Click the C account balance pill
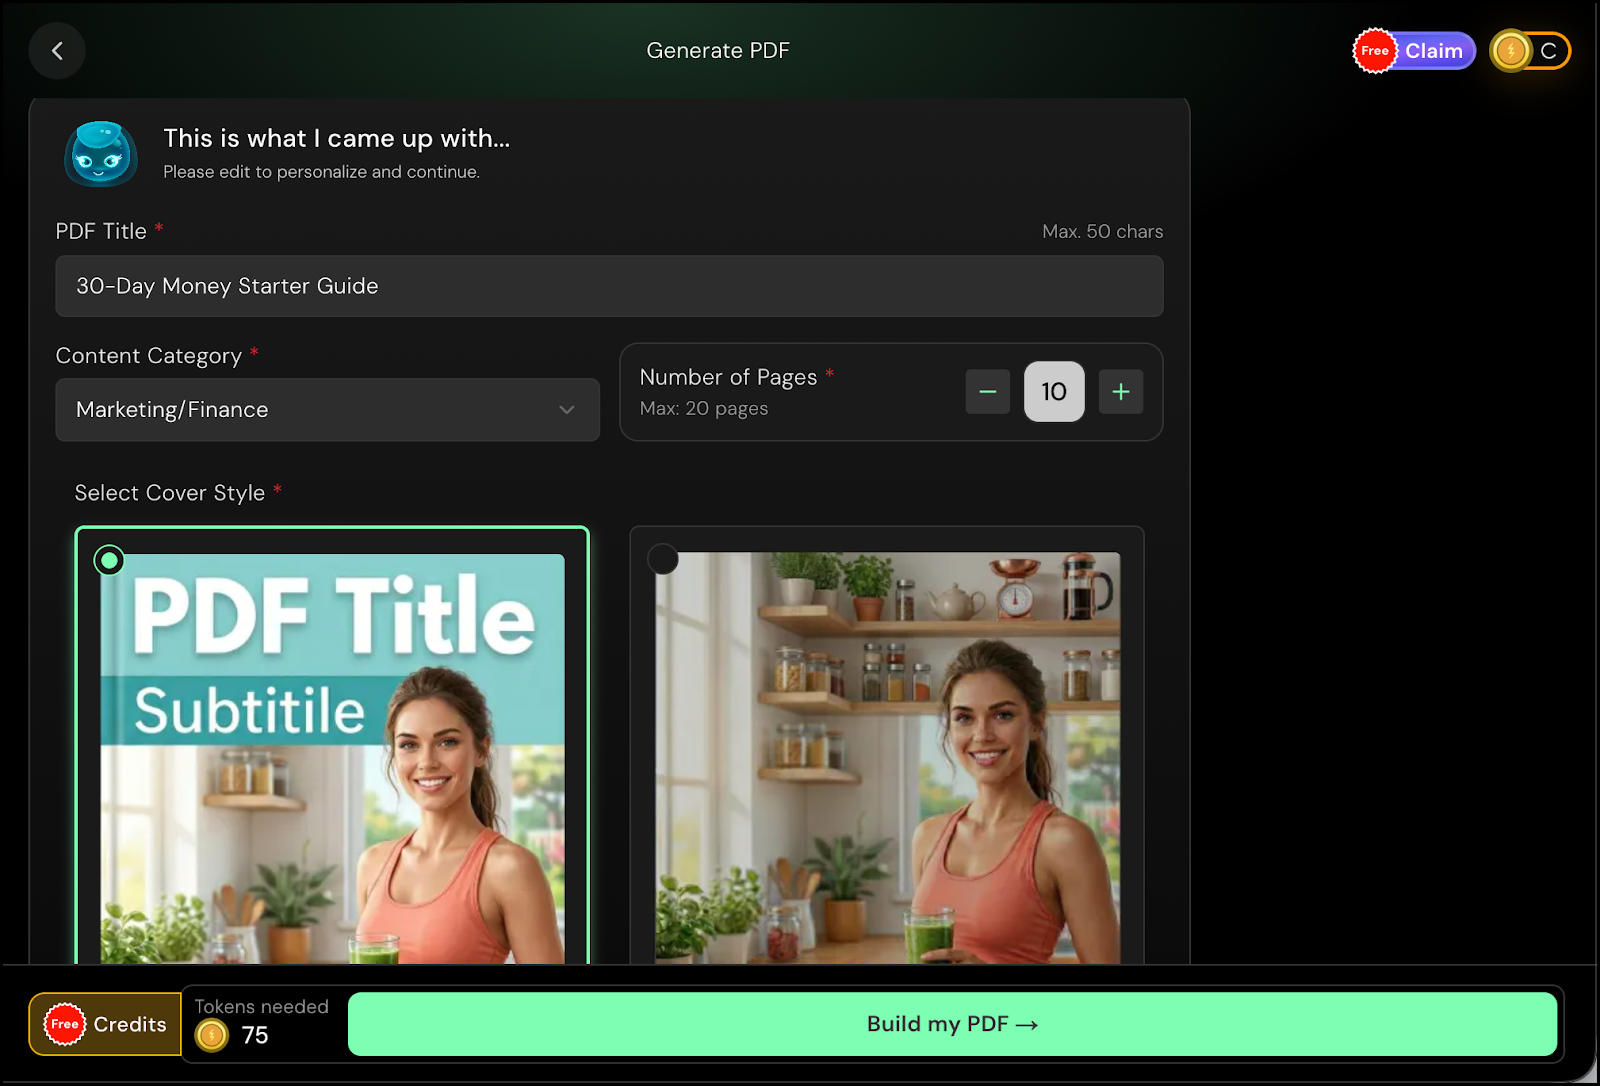The width and height of the screenshot is (1600, 1086). [x=1548, y=51]
